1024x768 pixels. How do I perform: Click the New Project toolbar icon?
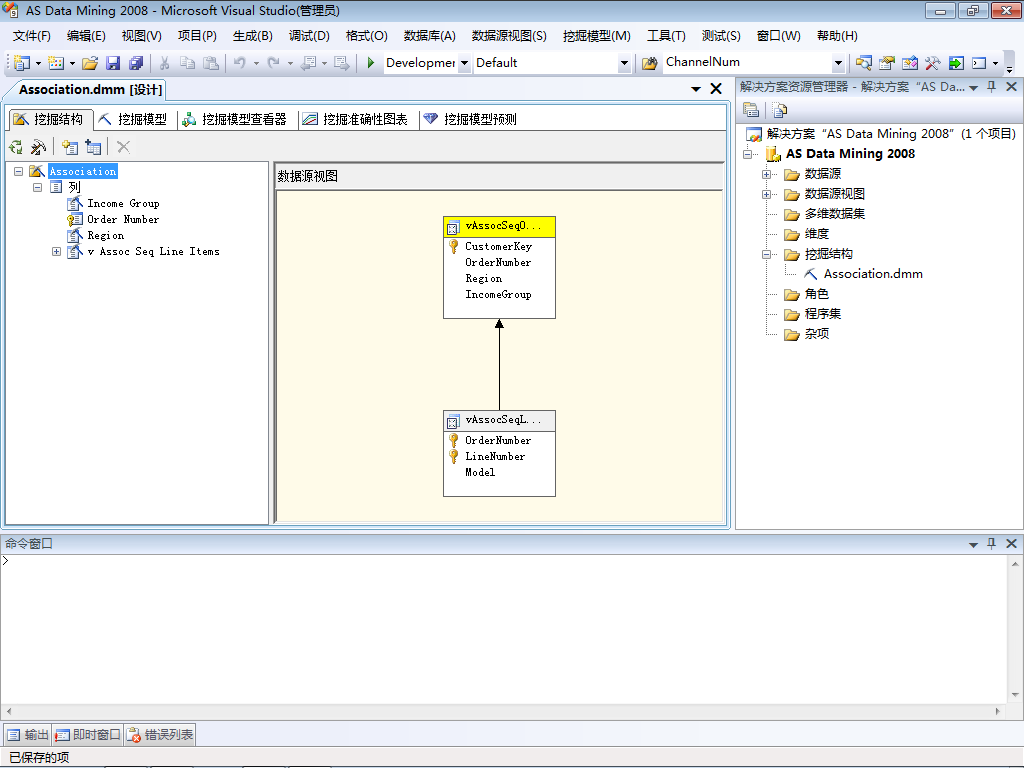[x=22, y=63]
